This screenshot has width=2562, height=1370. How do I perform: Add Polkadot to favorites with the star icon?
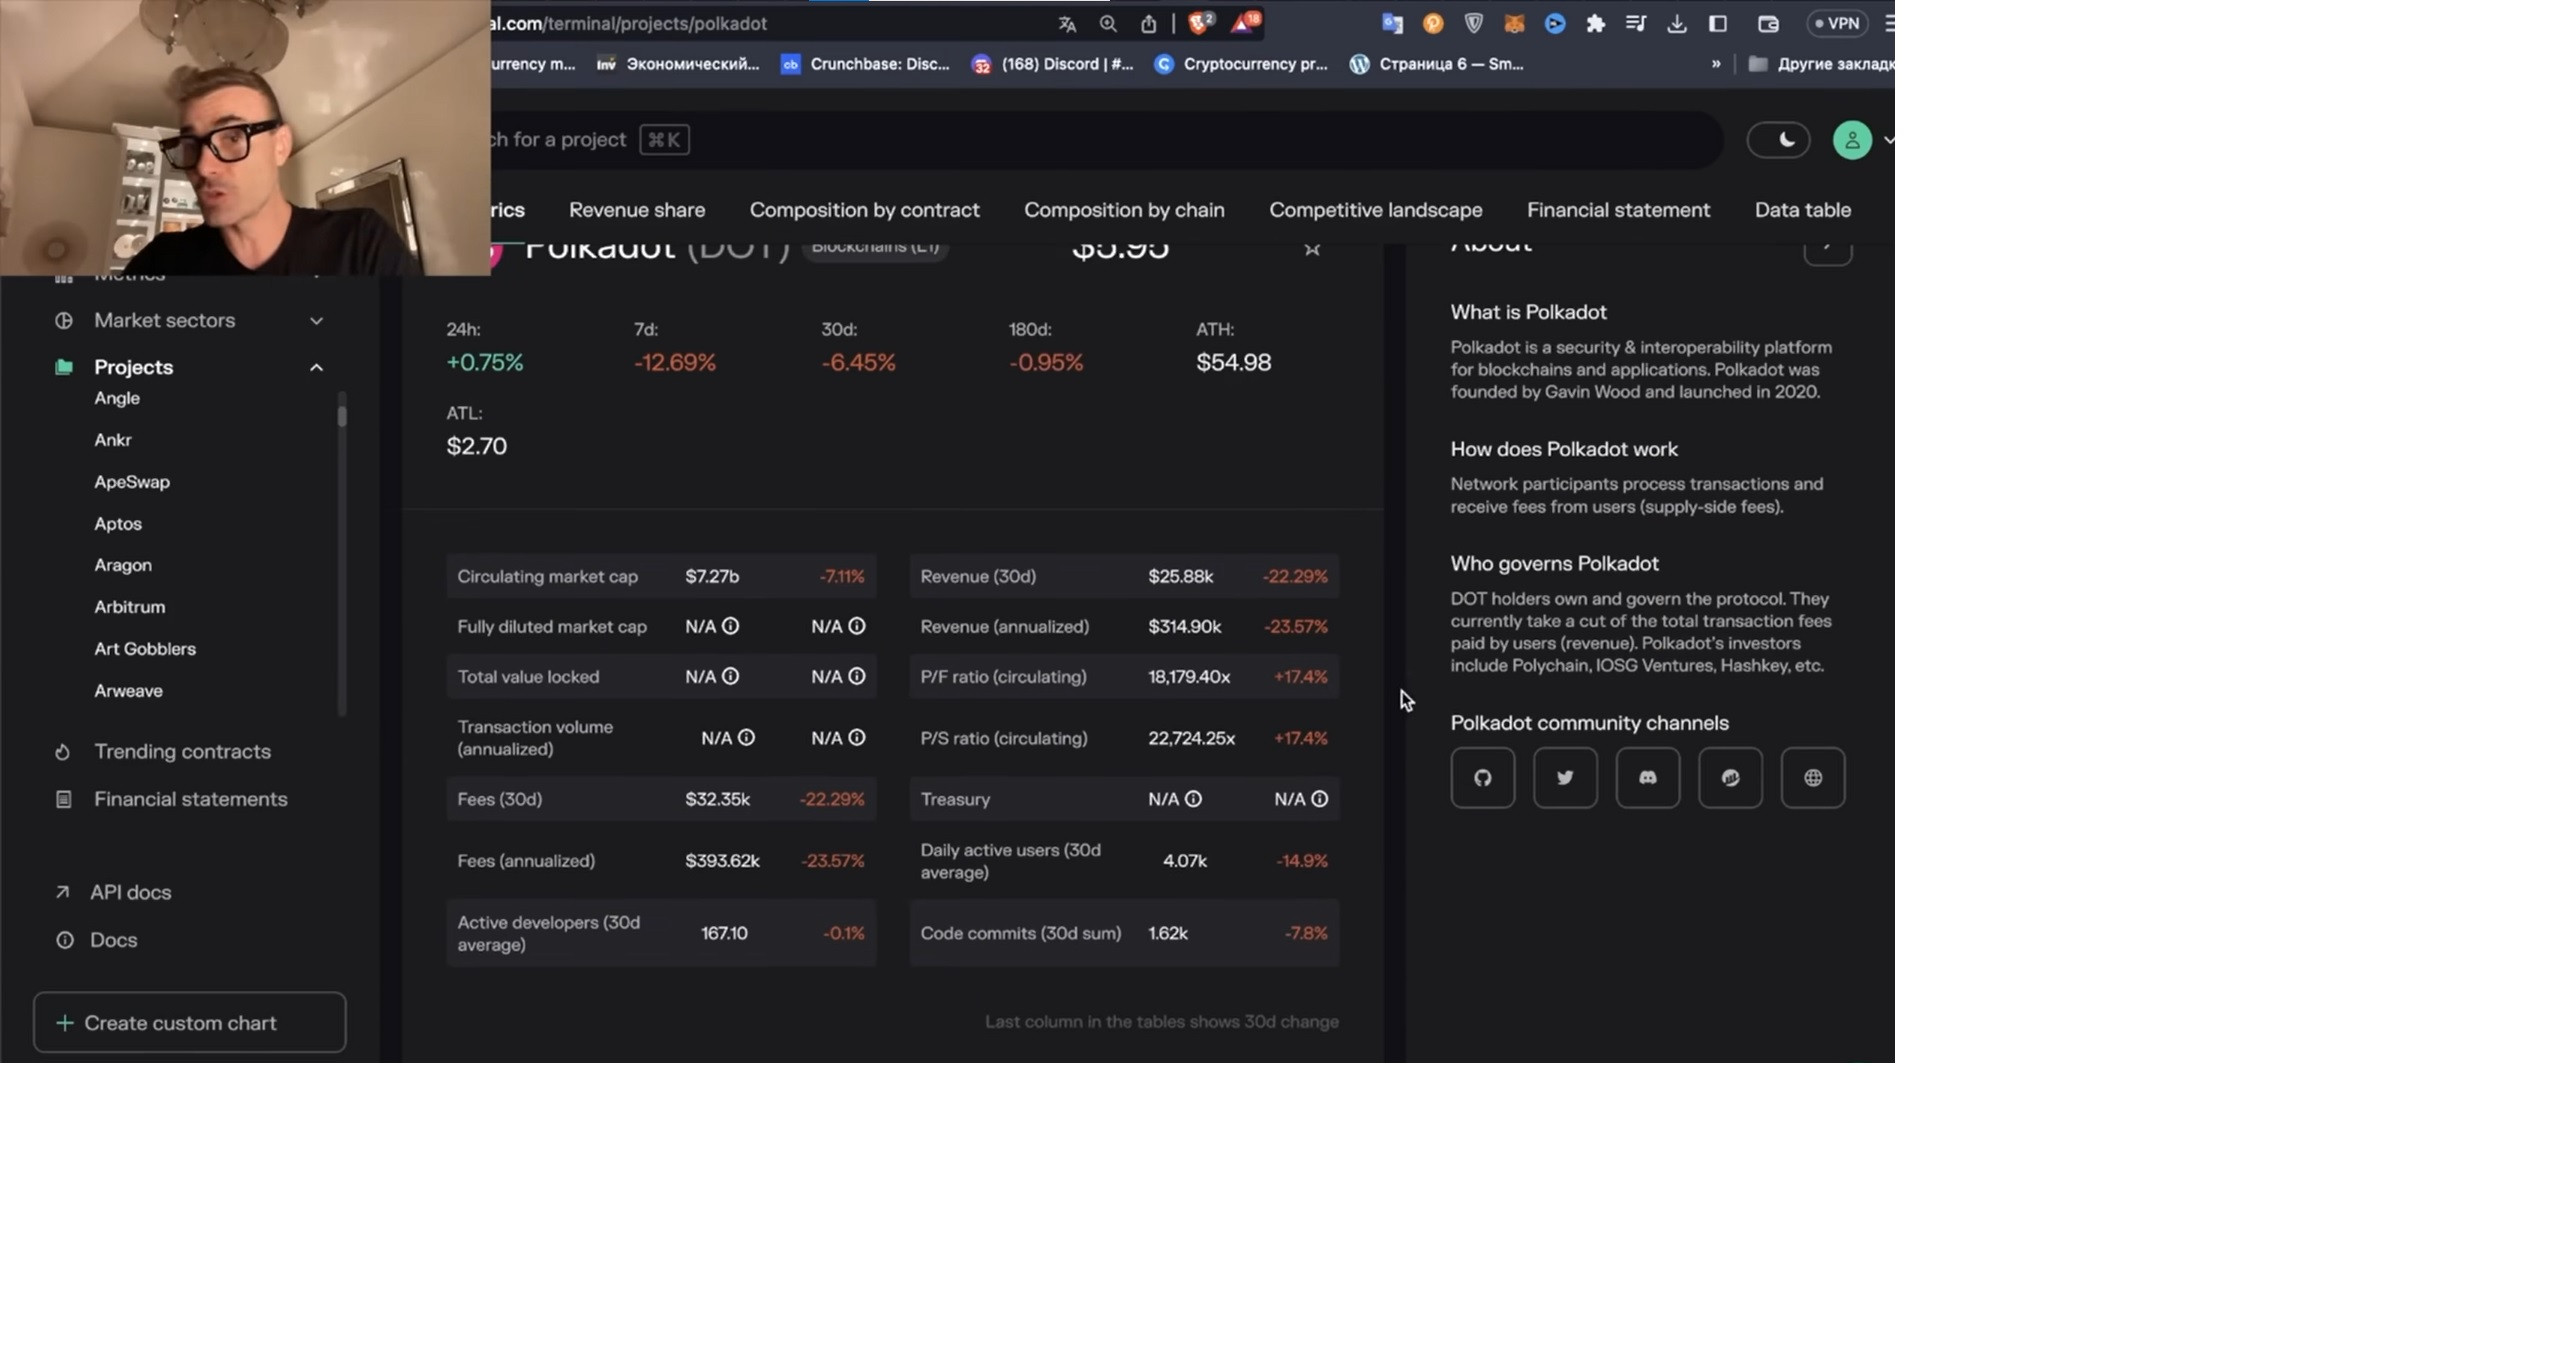(x=1312, y=249)
